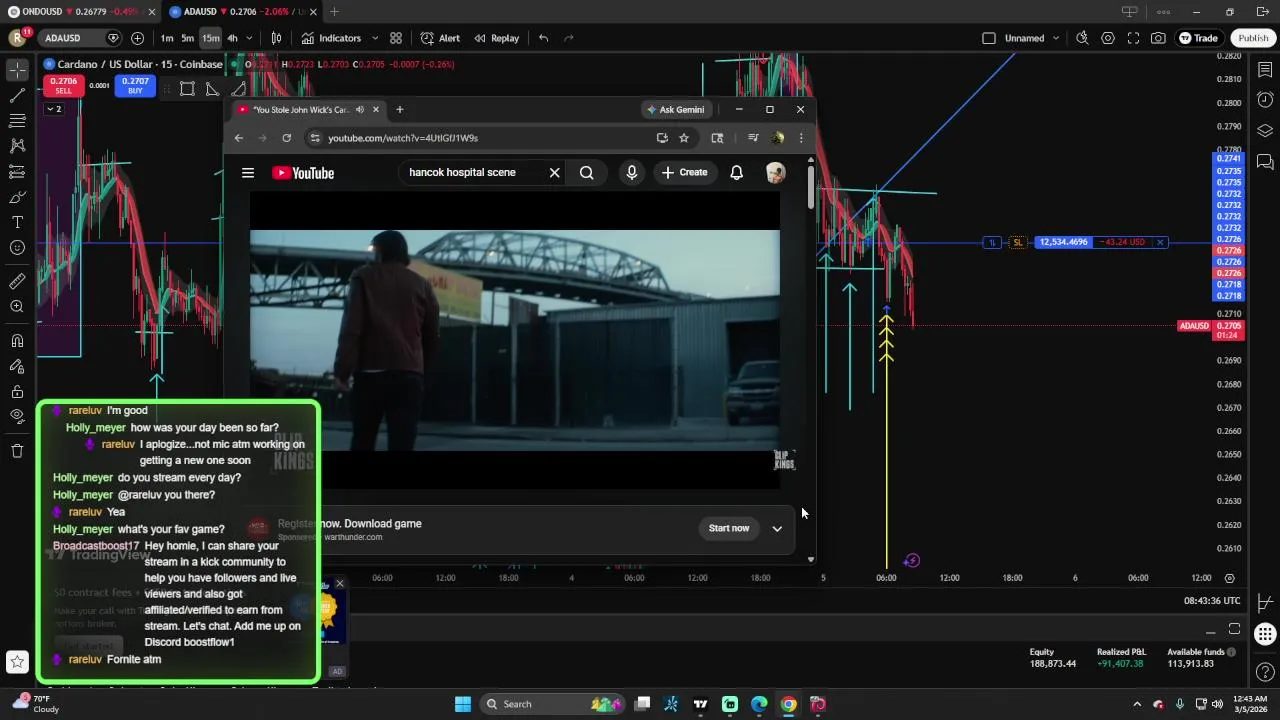Open the Fibonacci retracement tools
Image resolution: width=1280 pixels, height=720 pixels.
point(17,121)
